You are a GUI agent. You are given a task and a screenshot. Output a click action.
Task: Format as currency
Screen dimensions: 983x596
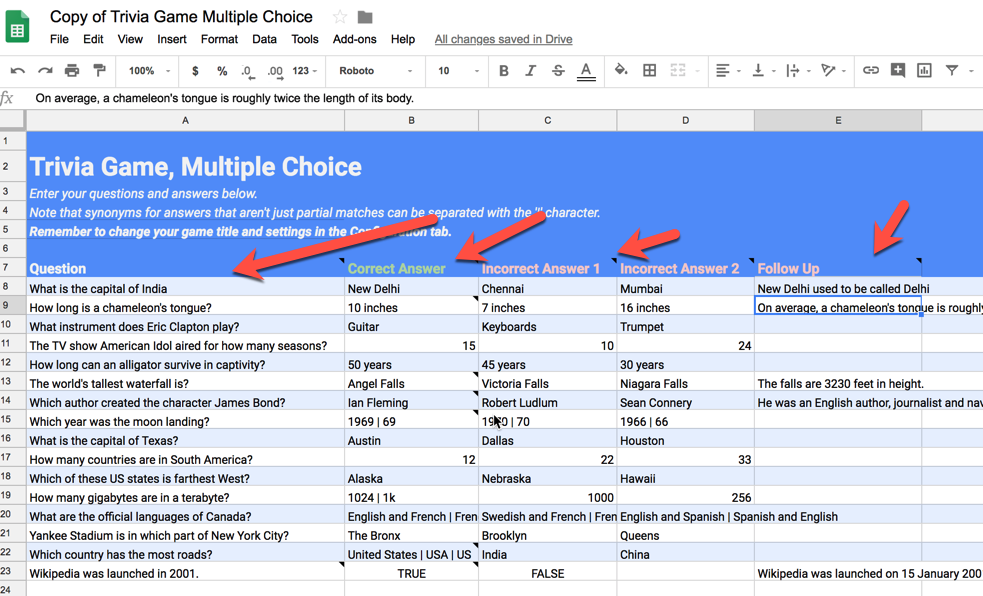(x=195, y=71)
